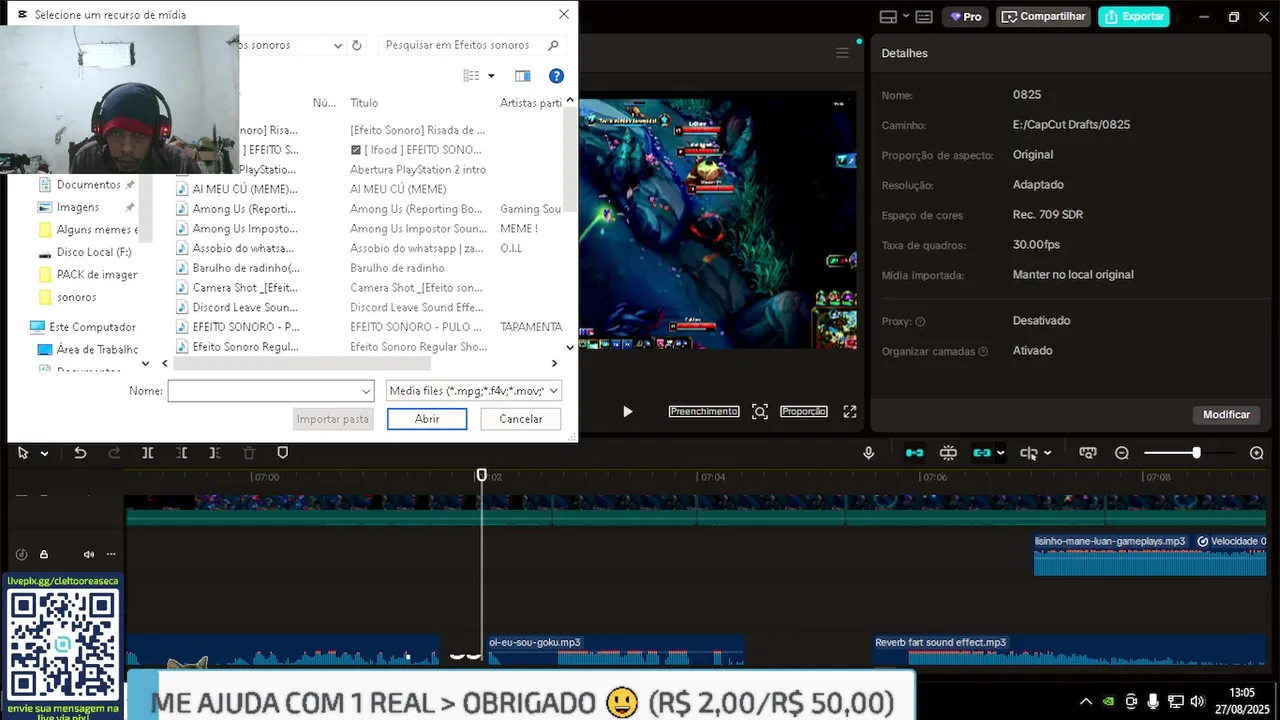Click the playhead marker on timeline ruler
The image size is (1280, 720).
tap(481, 476)
